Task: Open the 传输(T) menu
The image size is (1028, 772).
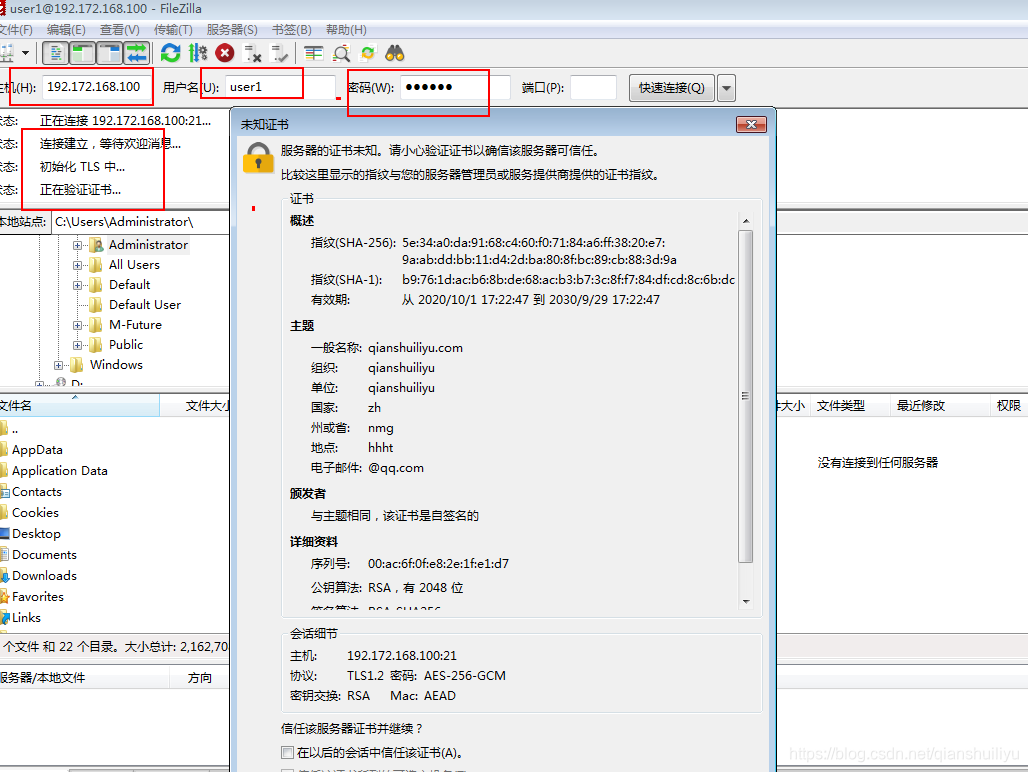Action: point(173,30)
